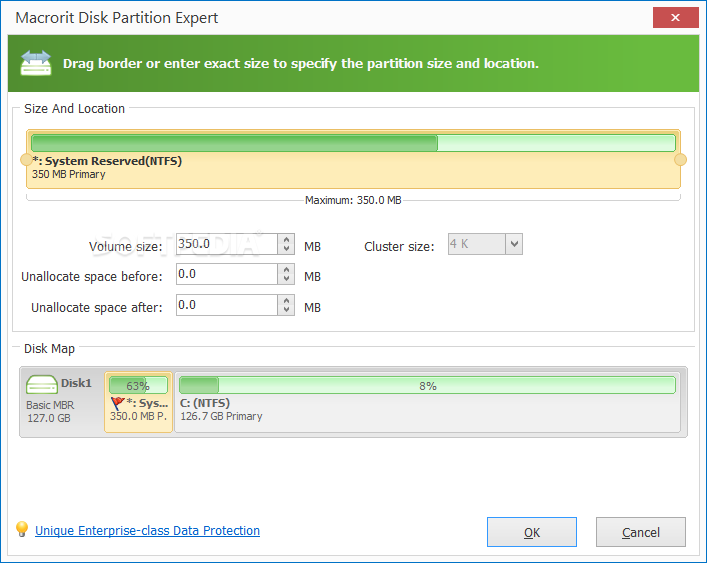The width and height of the screenshot is (707, 563).
Task: Select the System Reserved partition in Disk Map
Action: [138, 402]
